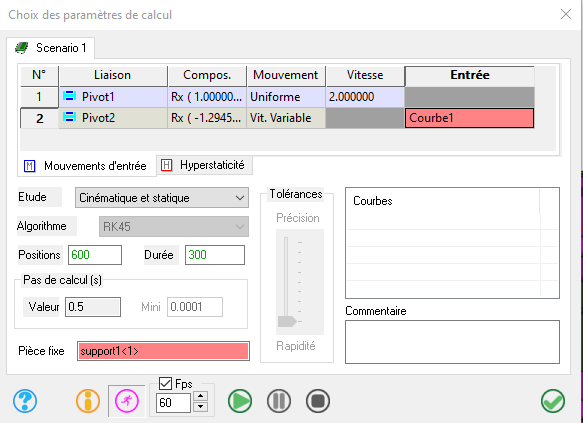Pause the simulation with the pause button
The height and width of the screenshot is (423, 583).
[x=279, y=401]
